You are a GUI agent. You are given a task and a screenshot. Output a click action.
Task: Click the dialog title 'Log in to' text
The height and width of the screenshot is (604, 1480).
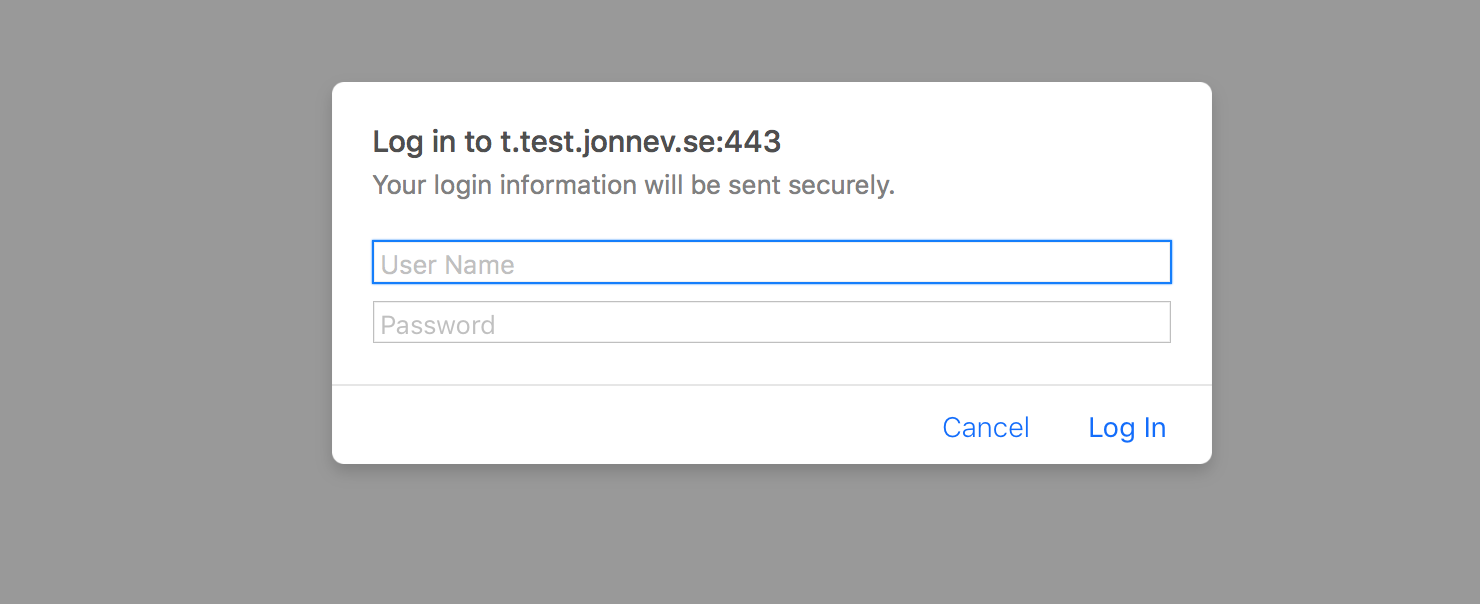click(x=432, y=142)
